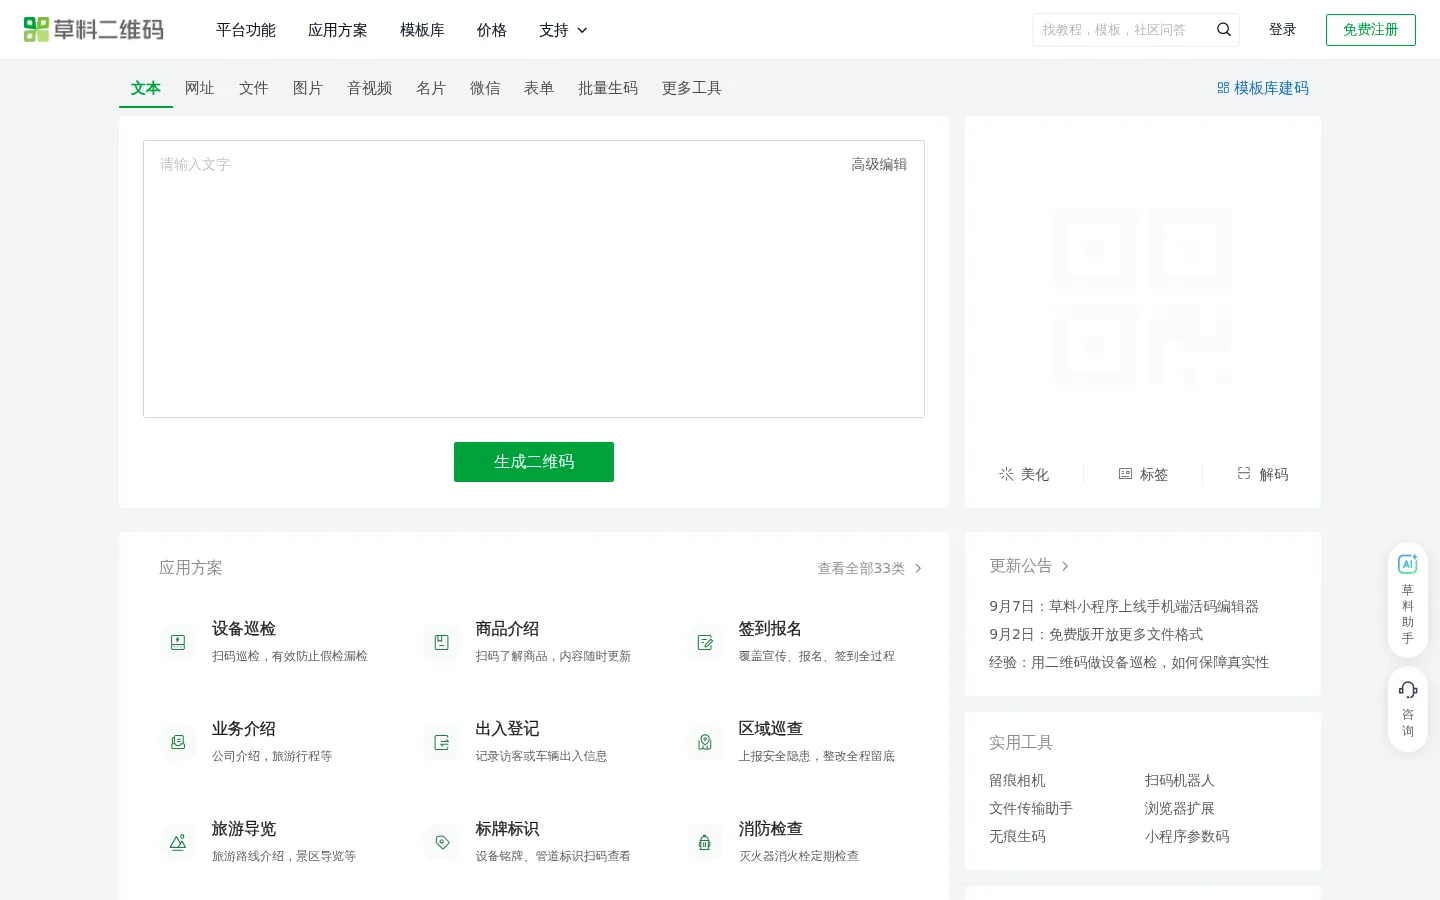Screen dimensions: 1440x900
Task: Click the 标牌标识 icon
Action: tap(442, 842)
